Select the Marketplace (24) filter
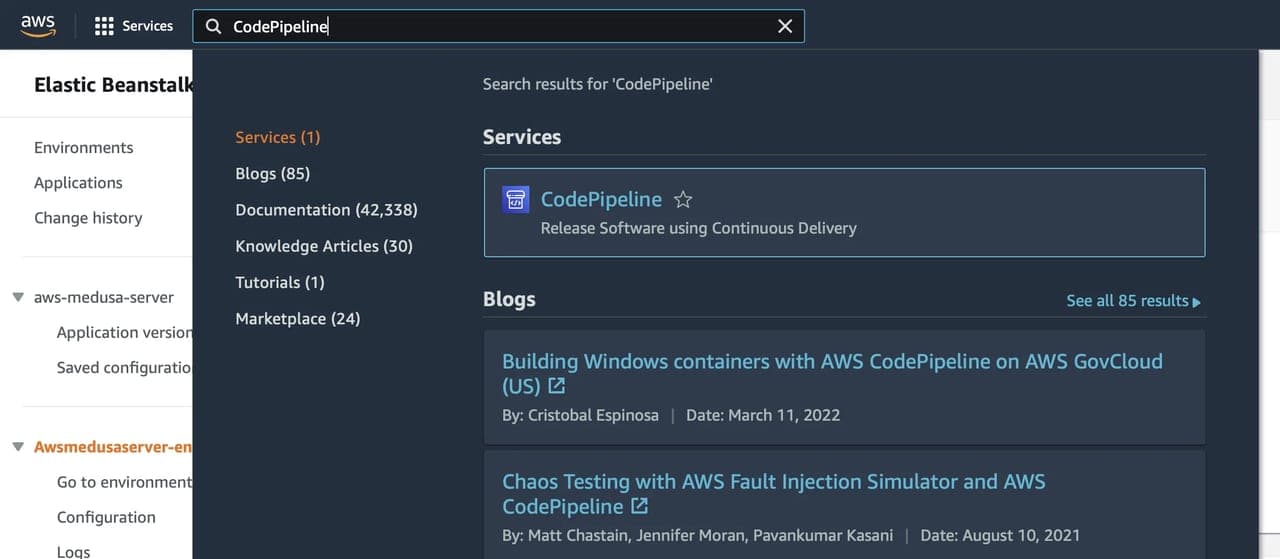 point(298,318)
